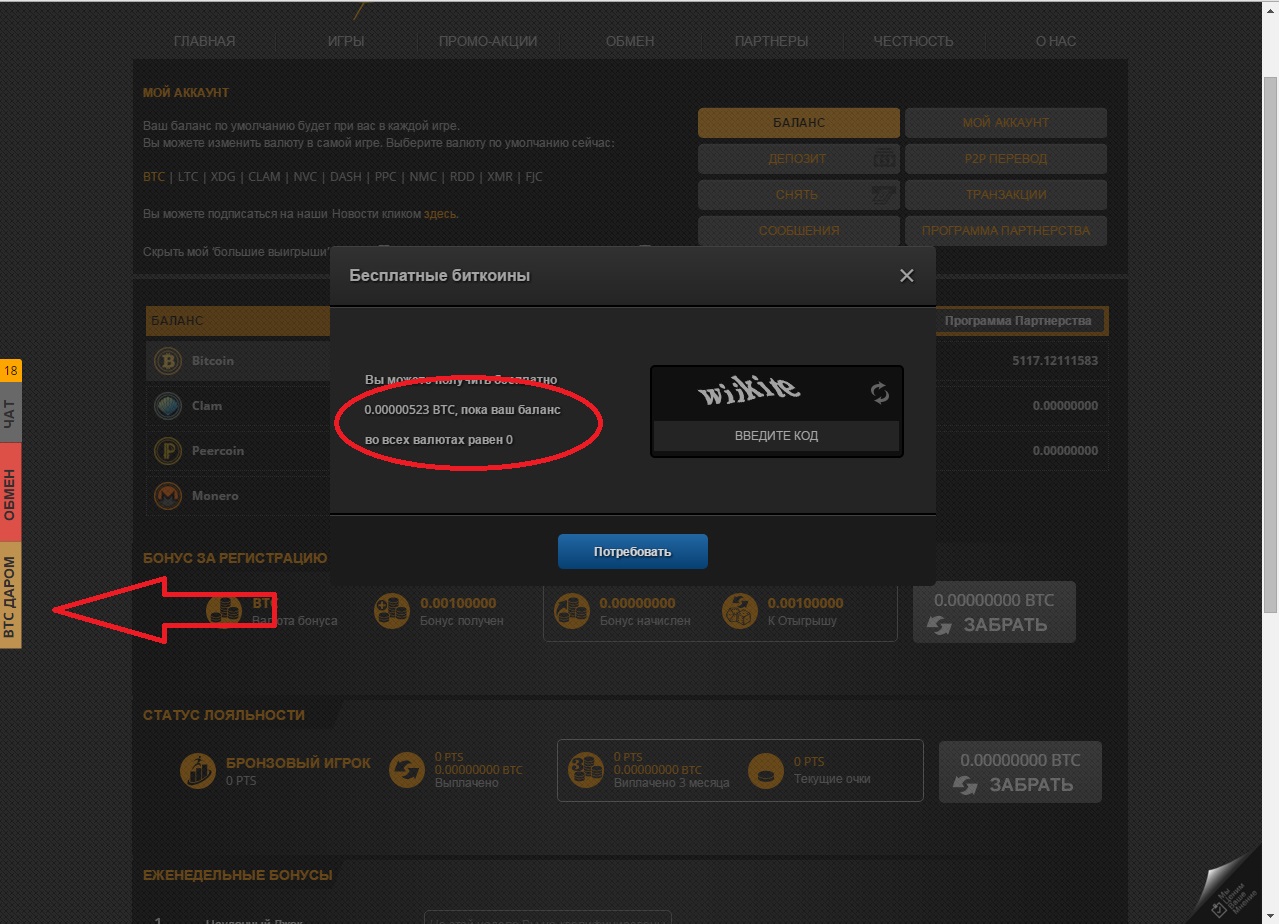Open СООБЩЕНИЯ
Screen dimensions: 1280x924
point(799,231)
